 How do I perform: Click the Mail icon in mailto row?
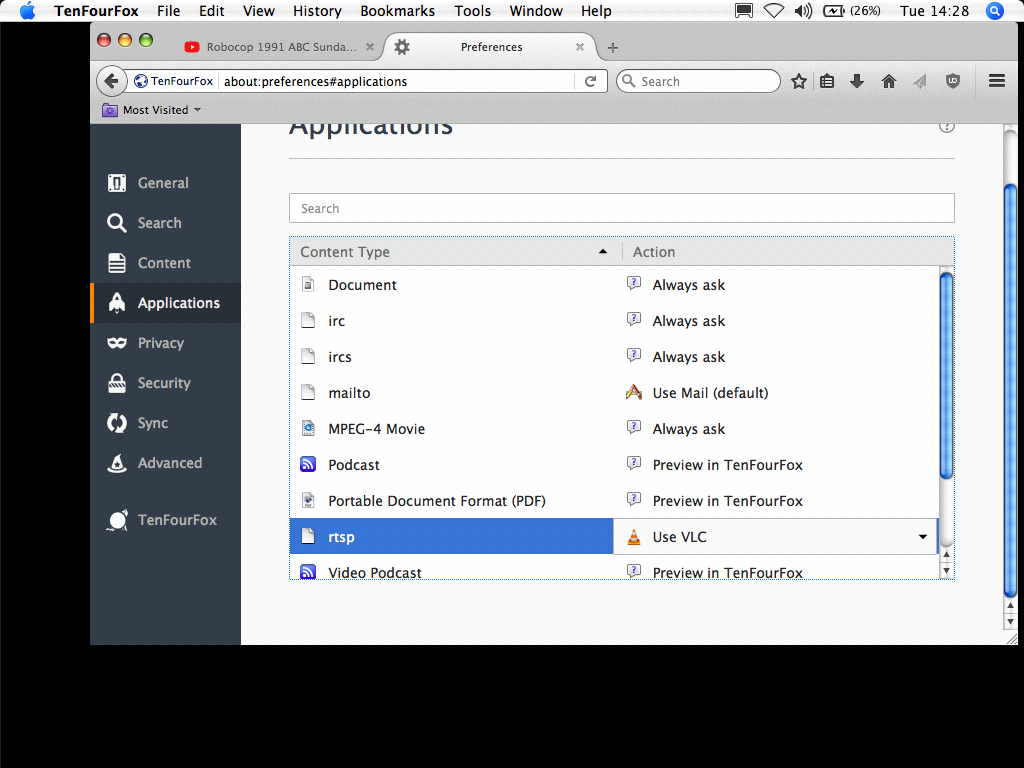[x=633, y=392]
